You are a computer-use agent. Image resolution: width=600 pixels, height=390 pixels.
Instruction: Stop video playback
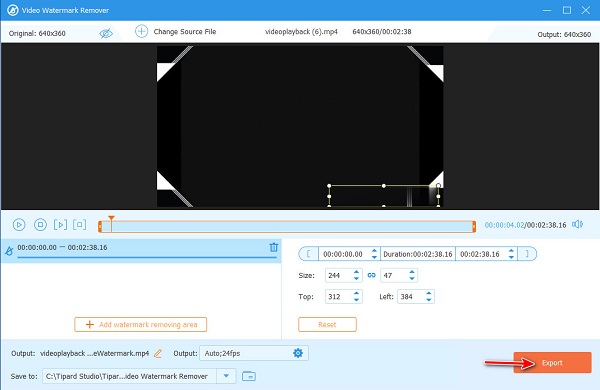click(40, 225)
